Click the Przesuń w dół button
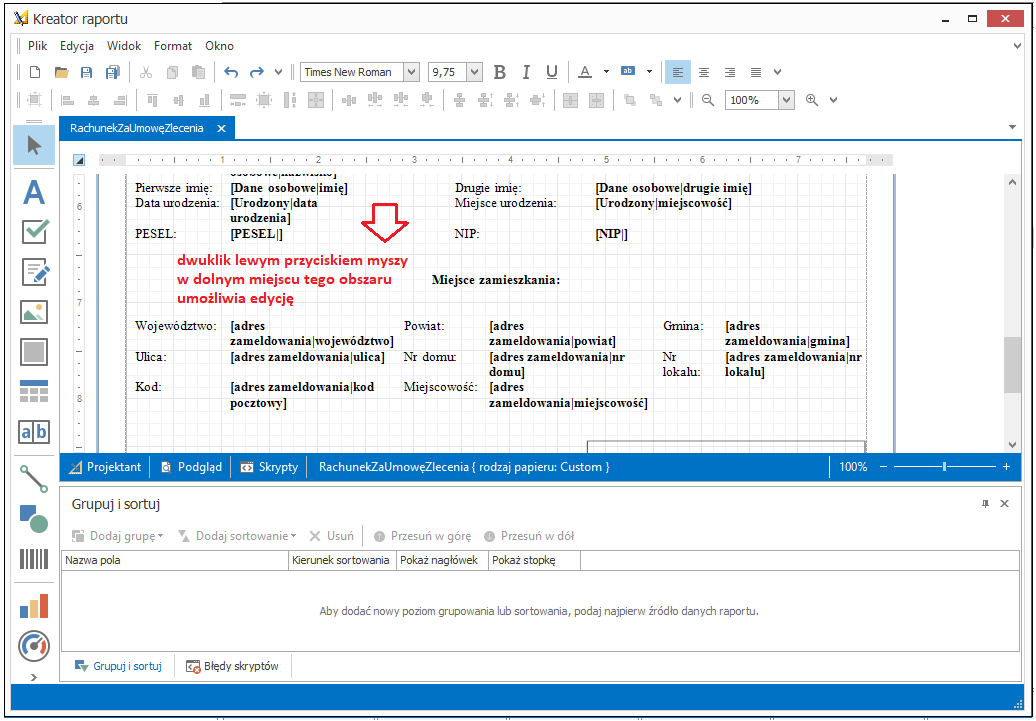Viewport: 1036px width, 721px height. [529, 536]
